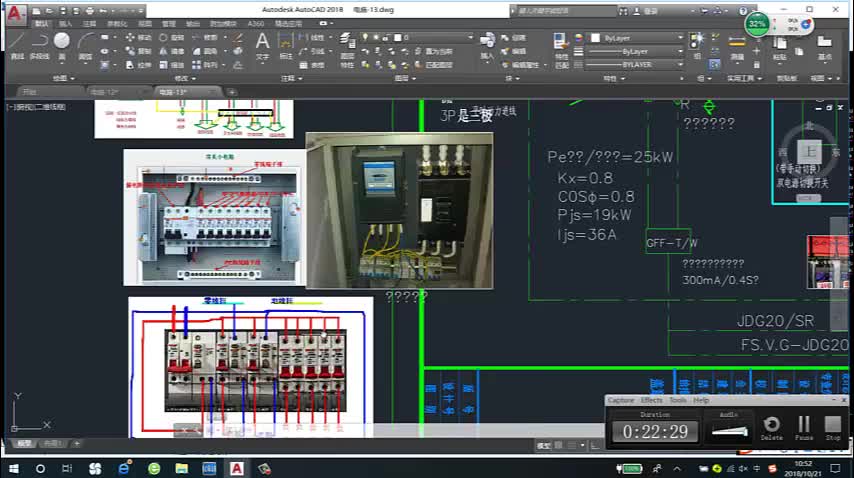Expand the Block panel flyout
Viewport: 854px width, 478px height.
[512, 78]
